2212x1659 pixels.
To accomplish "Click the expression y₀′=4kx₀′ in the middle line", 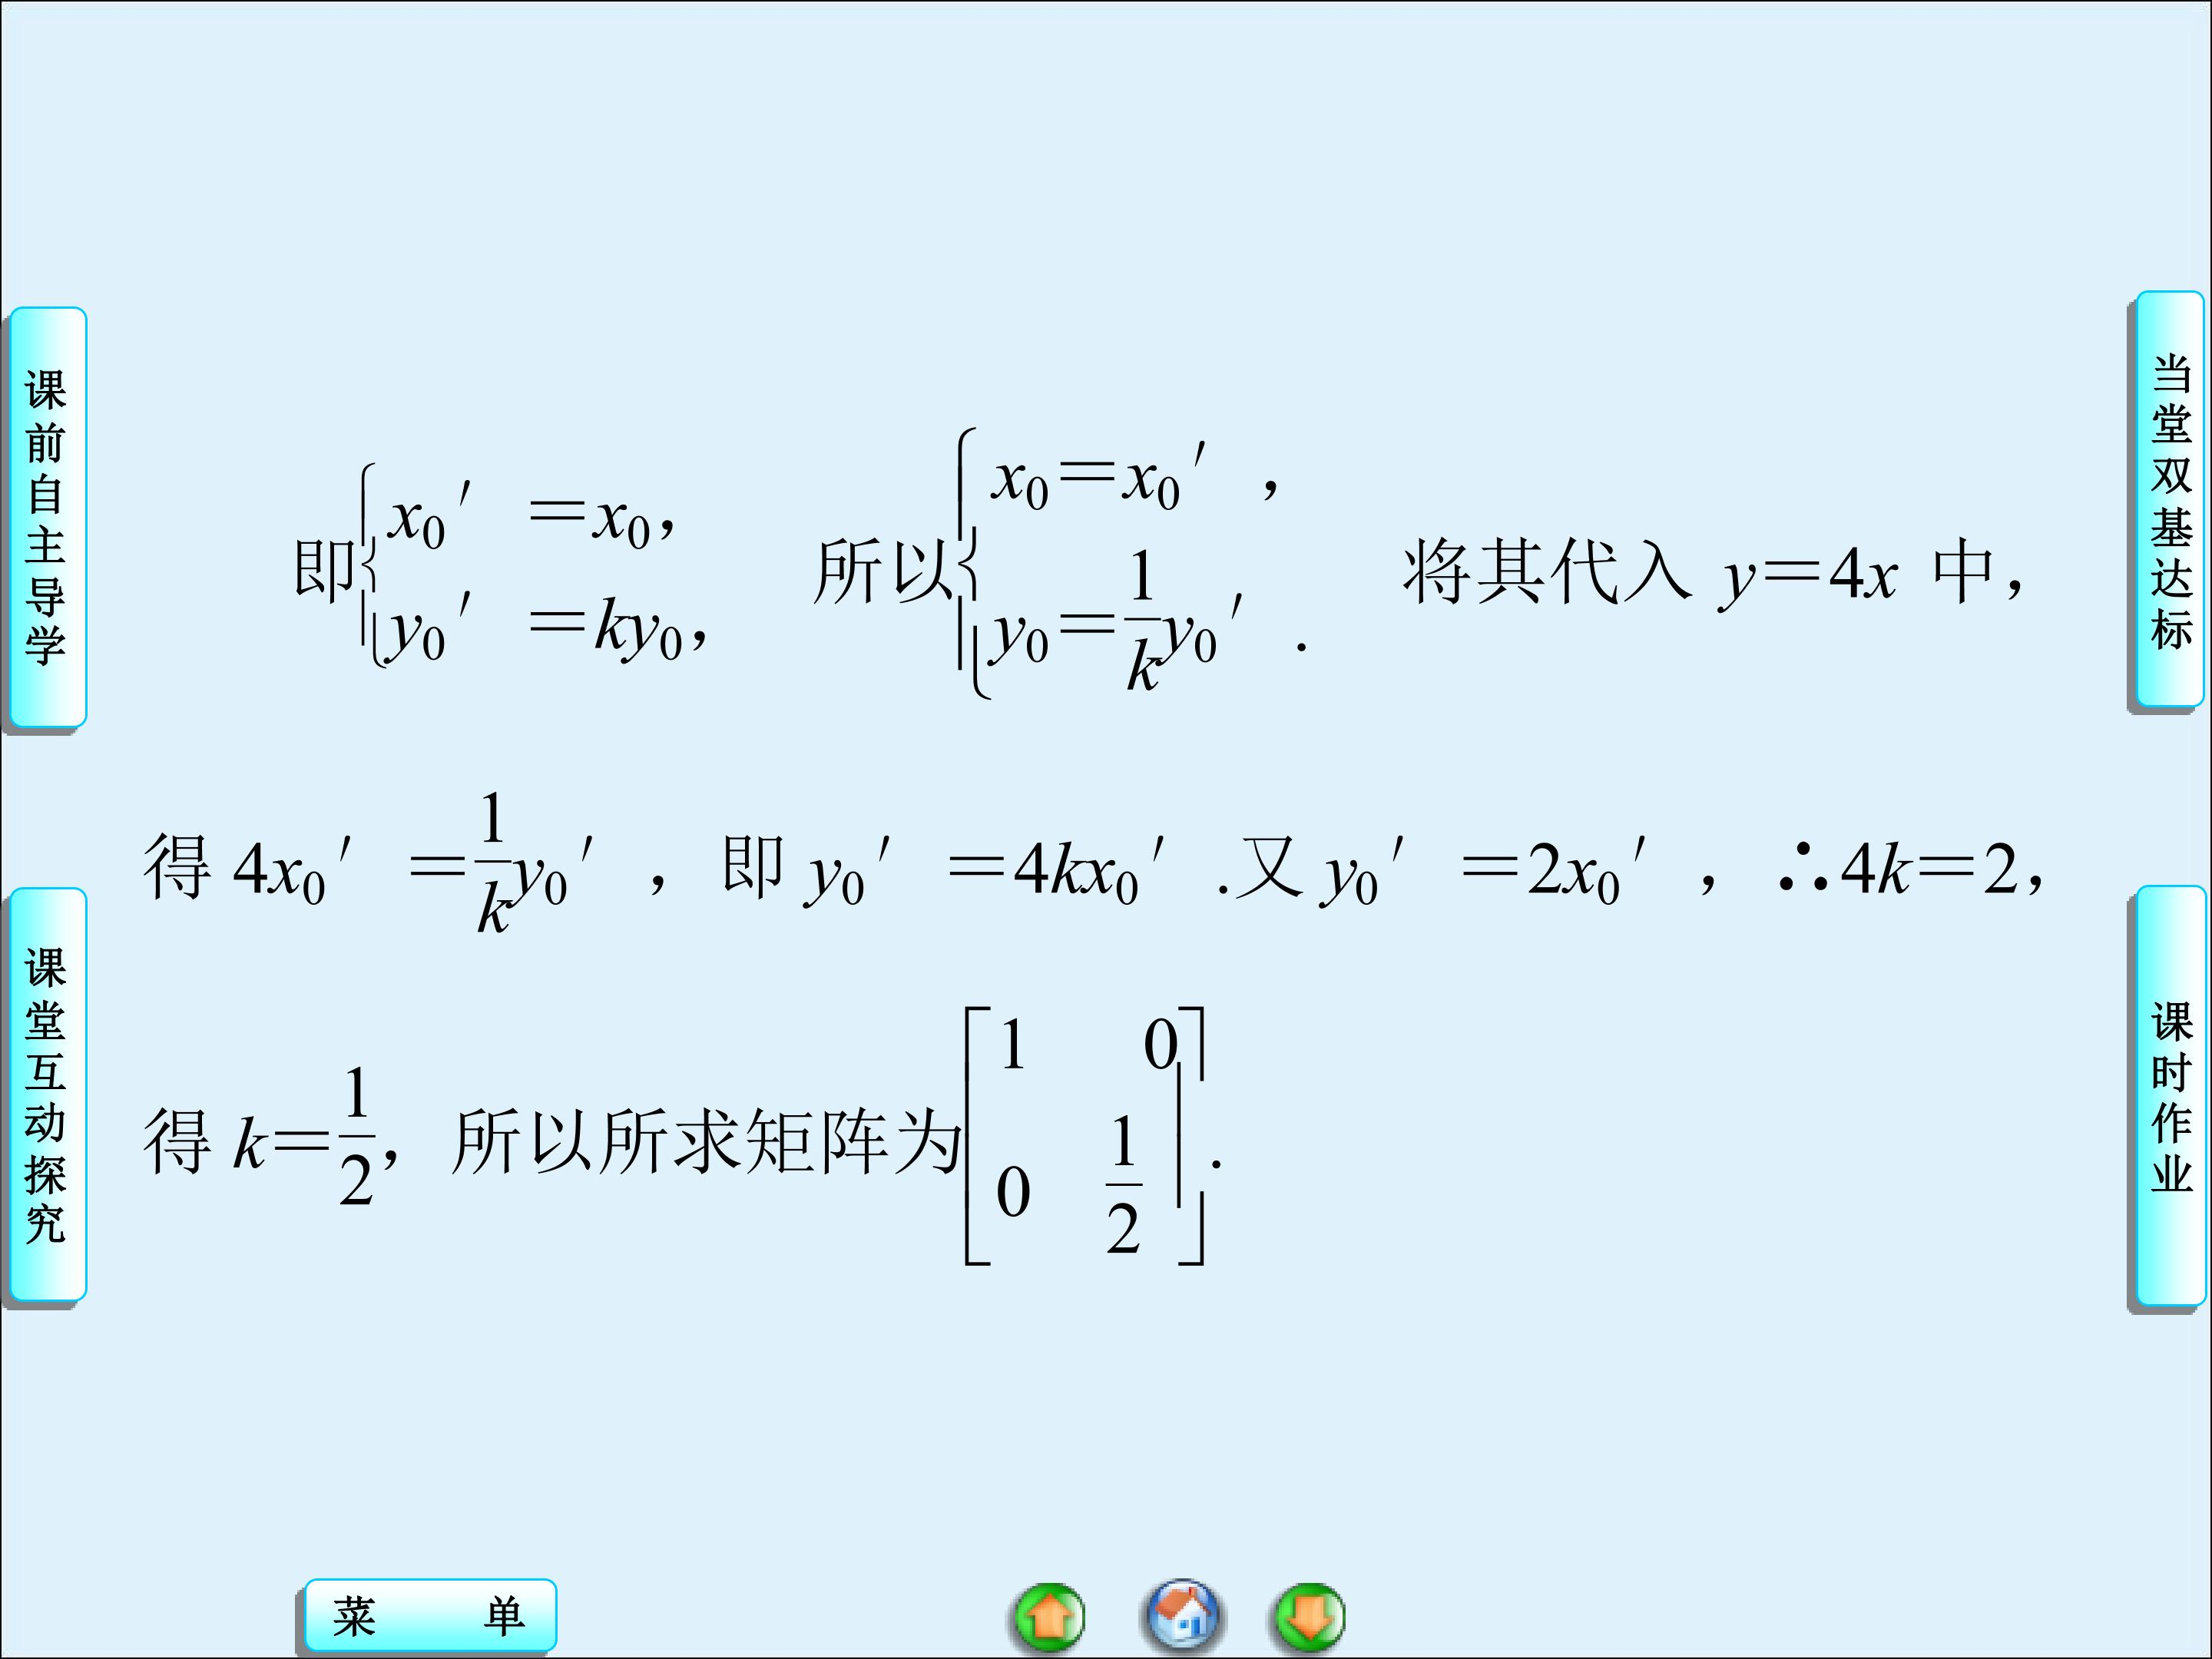I will 985,870.
